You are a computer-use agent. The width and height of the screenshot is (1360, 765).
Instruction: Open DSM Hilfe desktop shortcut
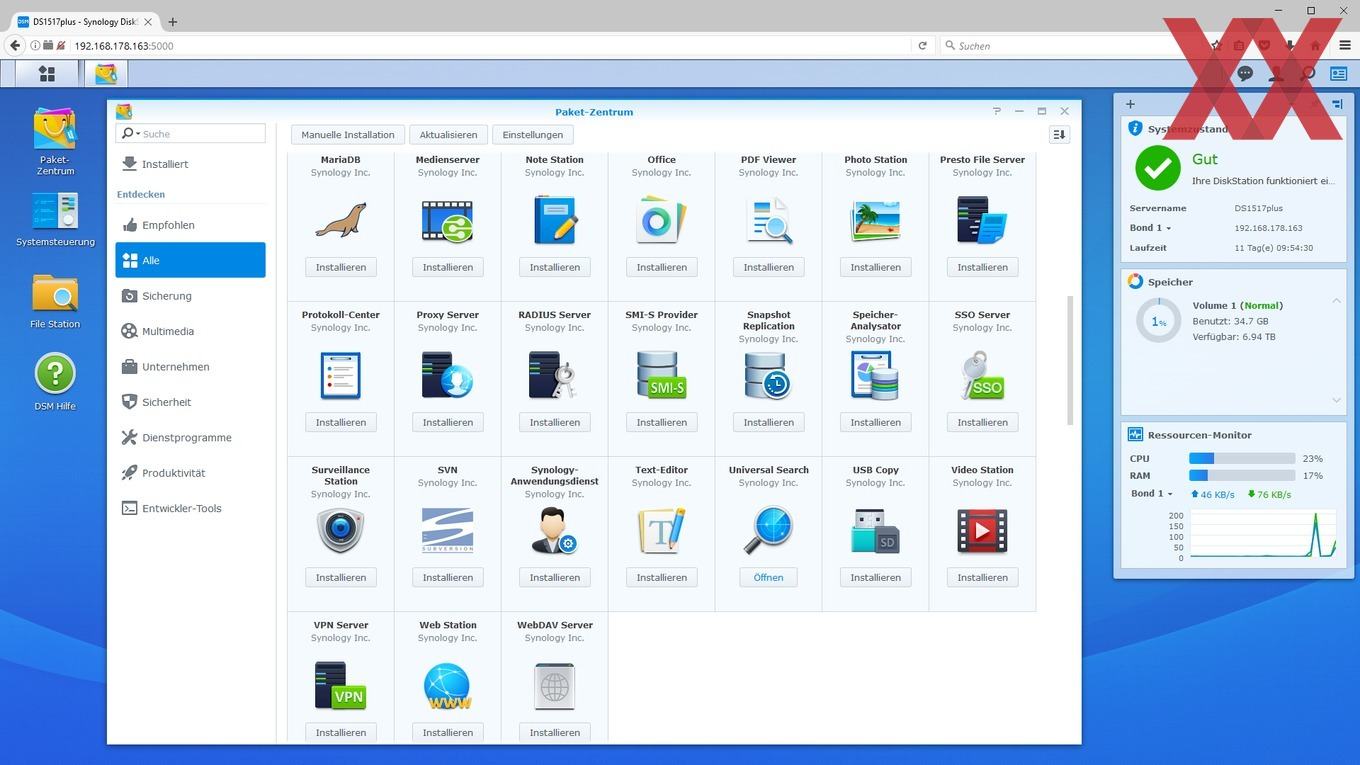[x=55, y=381]
